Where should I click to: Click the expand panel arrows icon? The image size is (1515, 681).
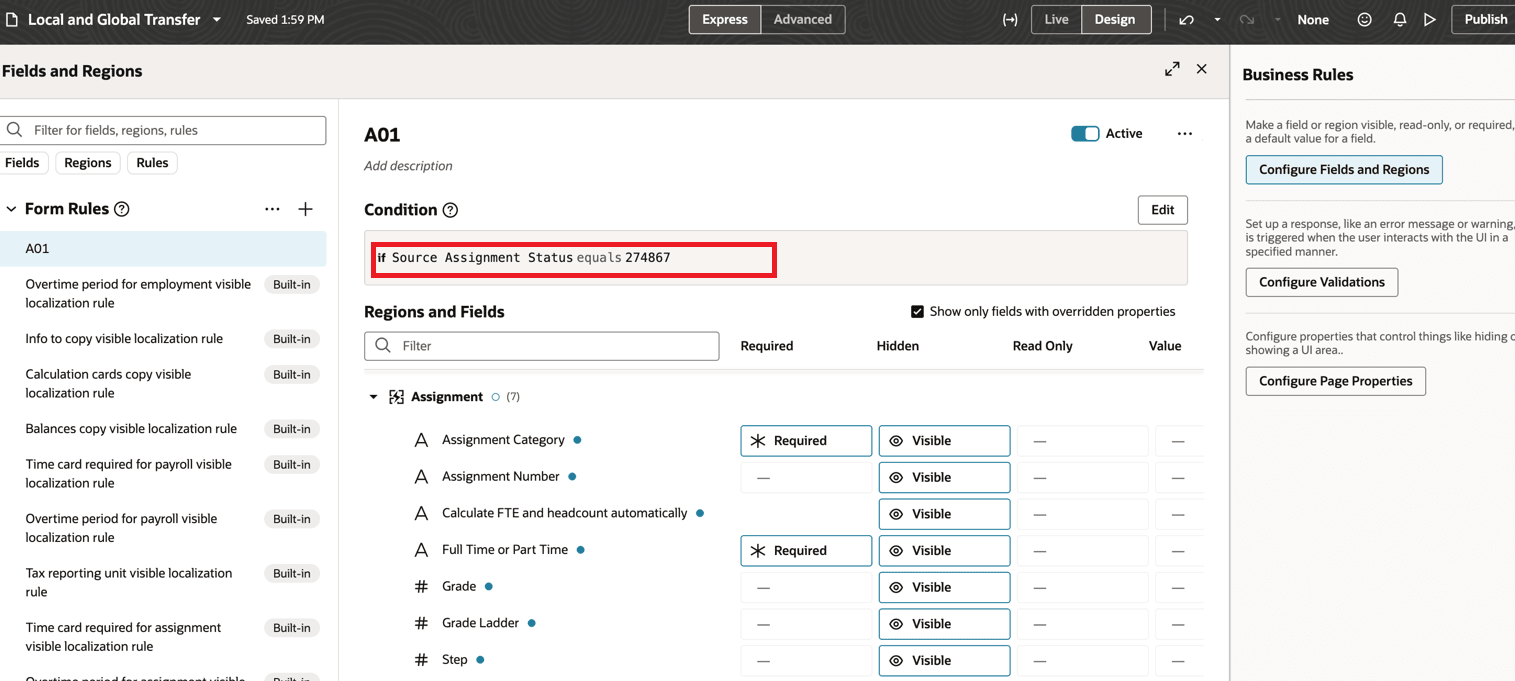1172,69
